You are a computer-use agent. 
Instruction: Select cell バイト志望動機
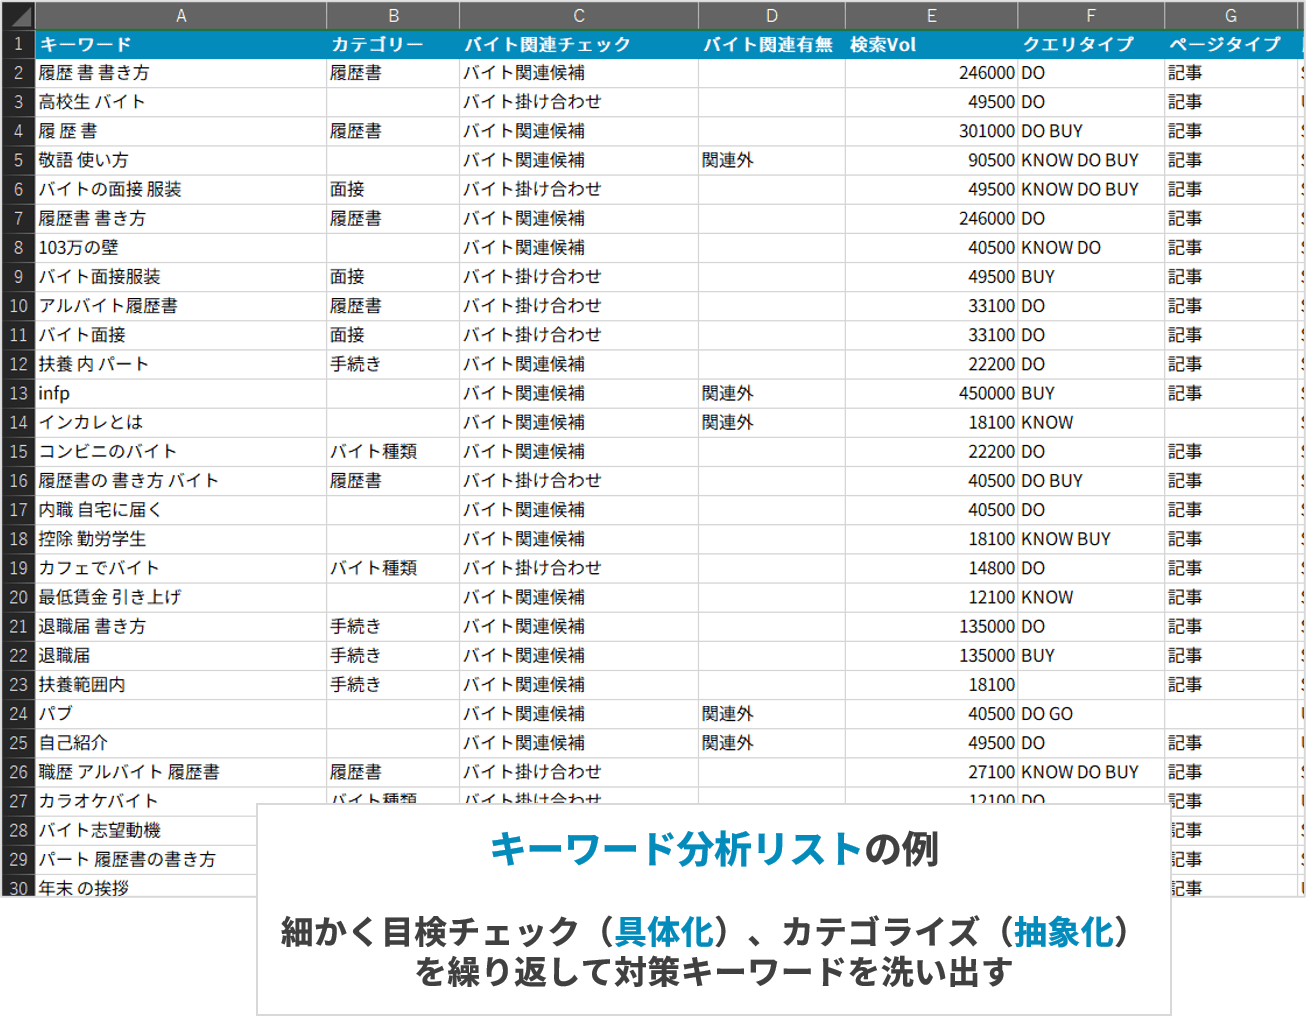[x=146, y=830]
